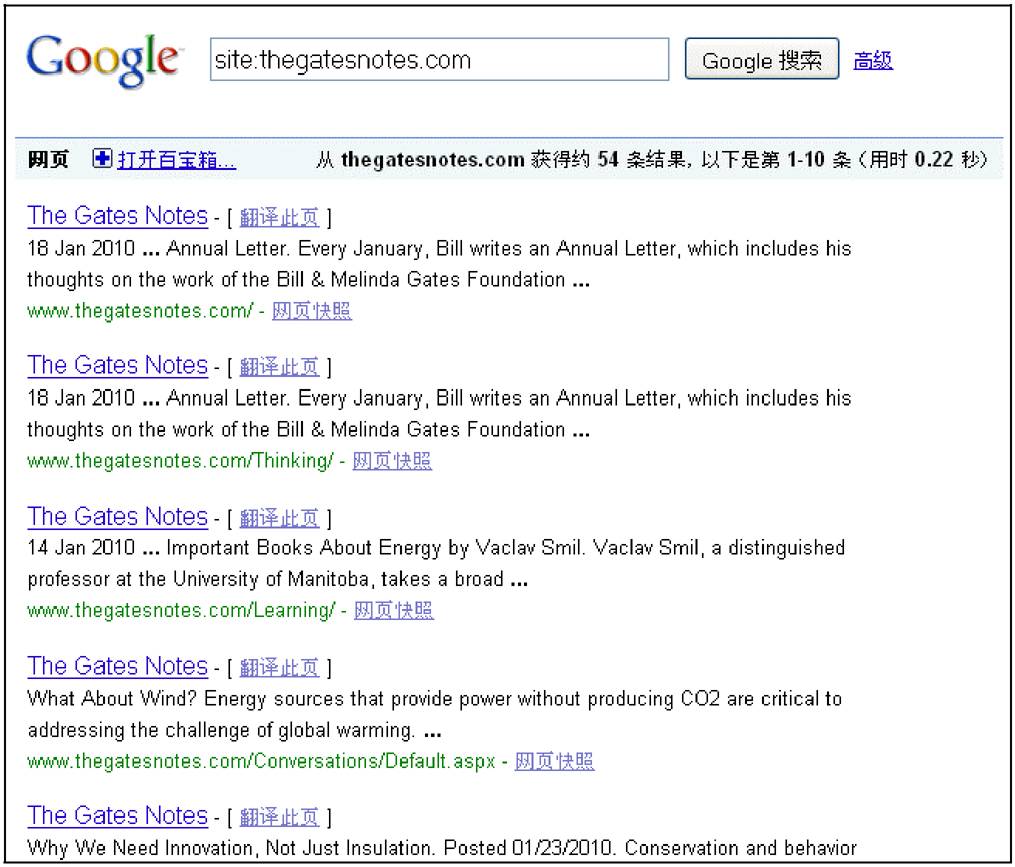The height and width of the screenshot is (867, 1015).
Task: Click the Google 搜索 button
Action: pyautogui.click(x=762, y=60)
